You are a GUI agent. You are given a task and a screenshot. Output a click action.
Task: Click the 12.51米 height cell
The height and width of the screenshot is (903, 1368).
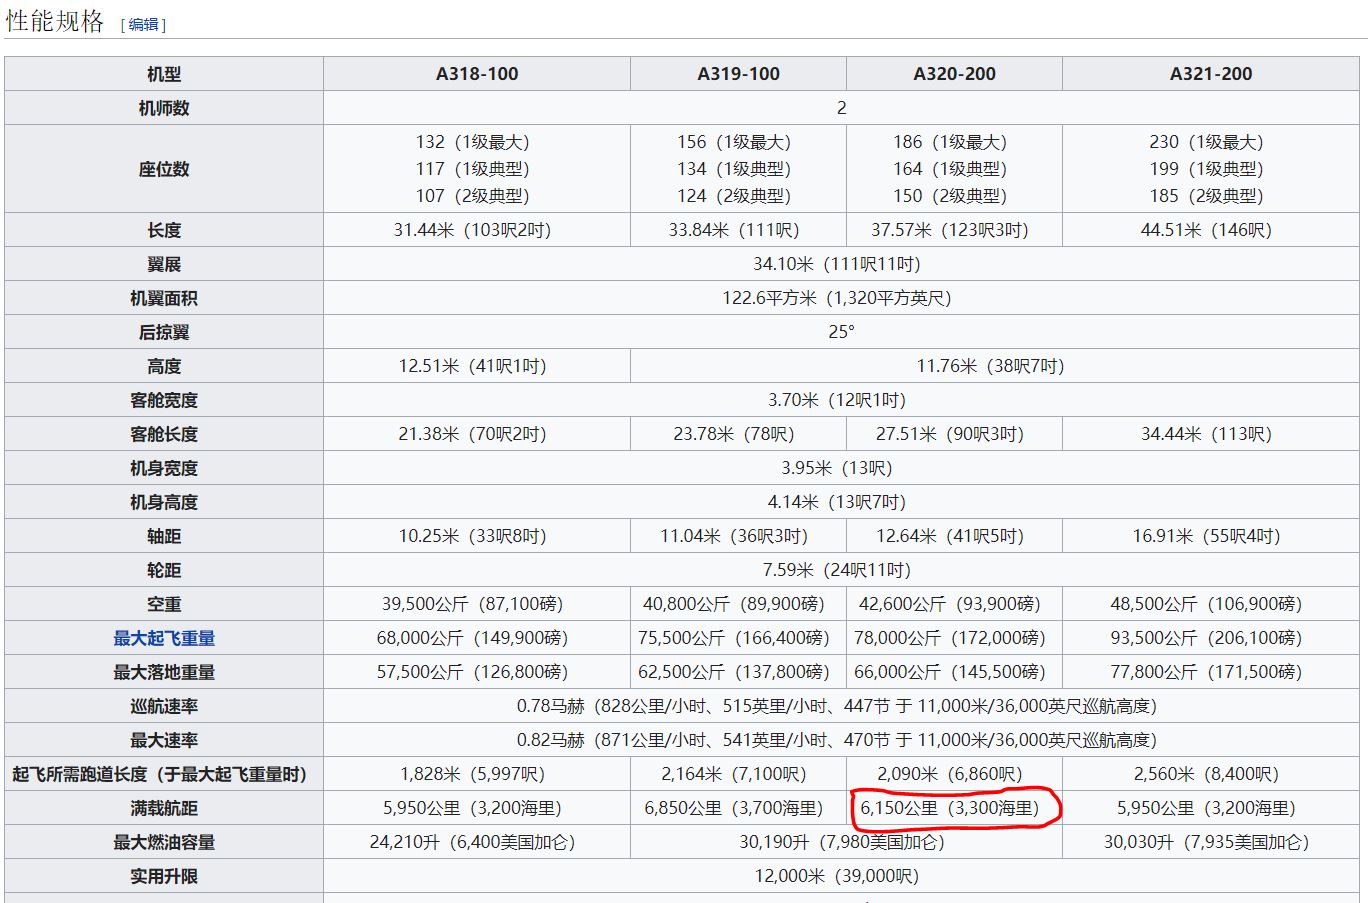[472, 366]
